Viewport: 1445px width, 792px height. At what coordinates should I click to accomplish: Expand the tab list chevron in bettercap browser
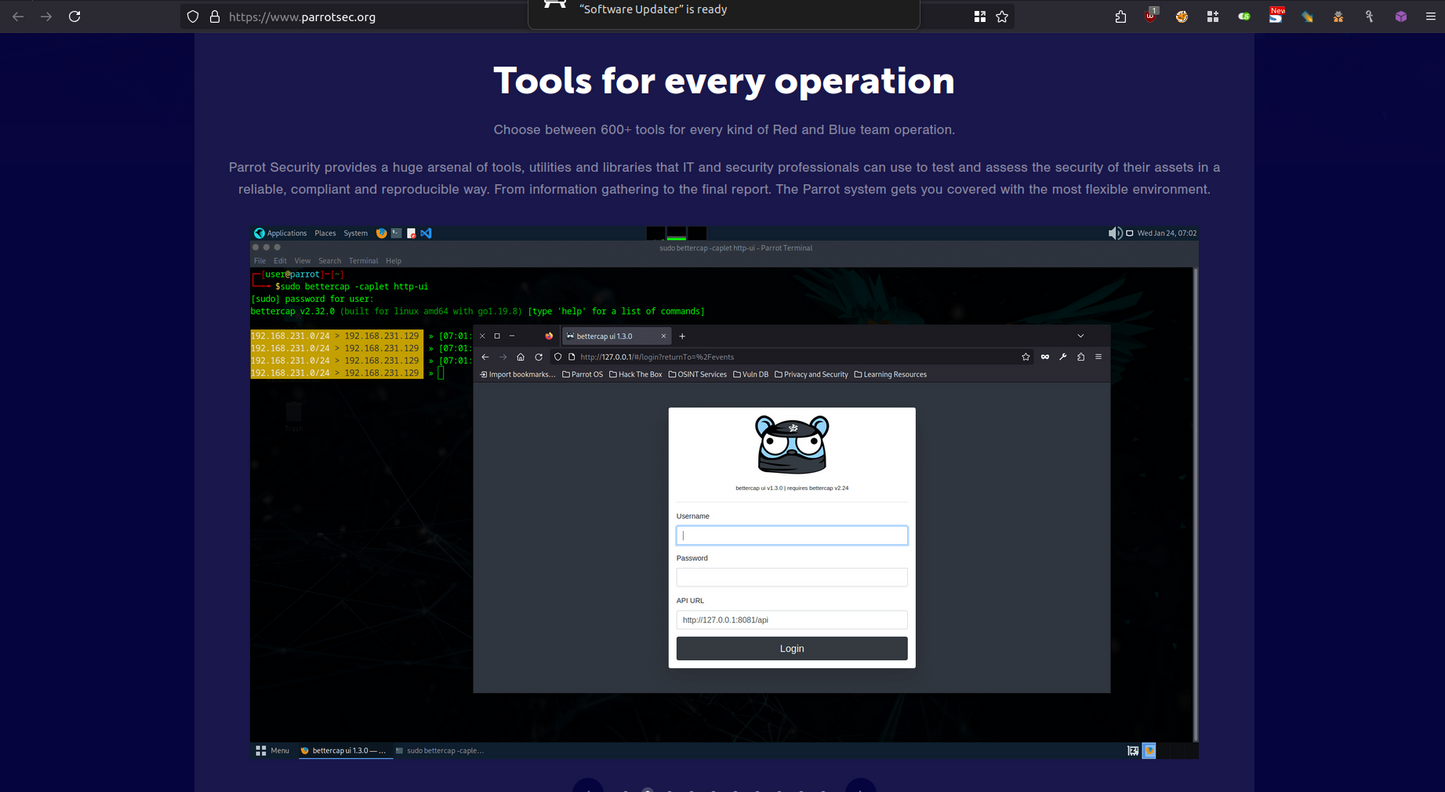(x=1080, y=336)
